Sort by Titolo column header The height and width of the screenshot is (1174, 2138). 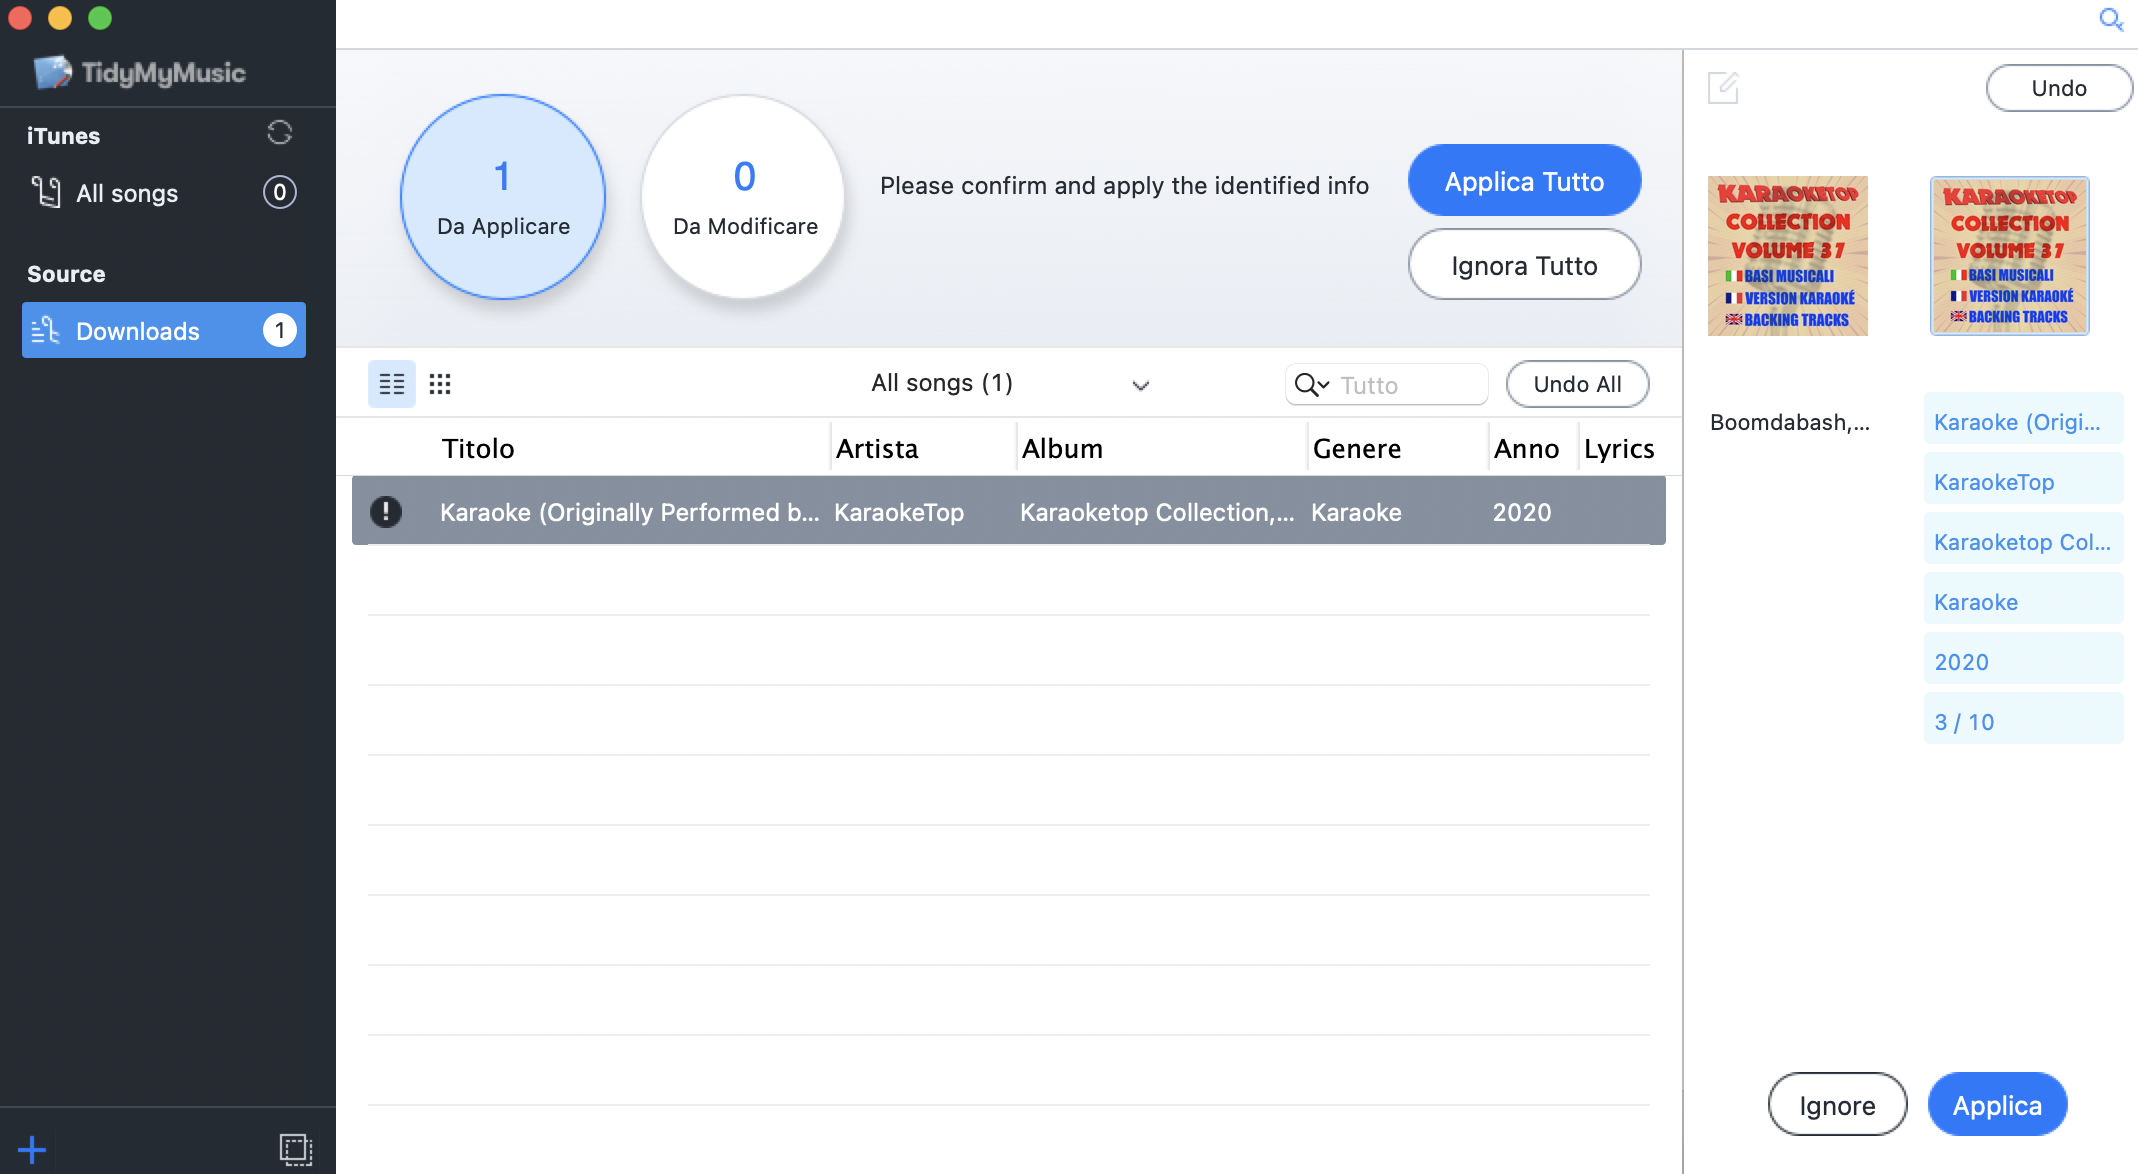pos(478,449)
